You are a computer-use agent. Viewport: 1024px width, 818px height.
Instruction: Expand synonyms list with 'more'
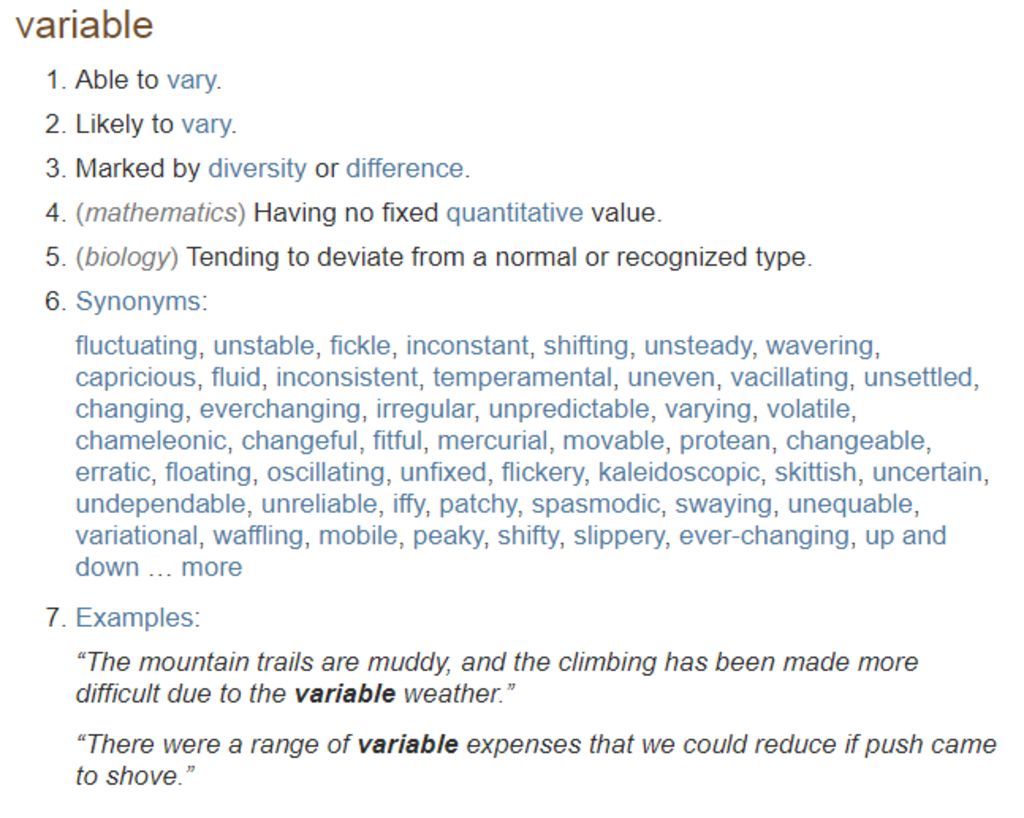click(212, 567)
